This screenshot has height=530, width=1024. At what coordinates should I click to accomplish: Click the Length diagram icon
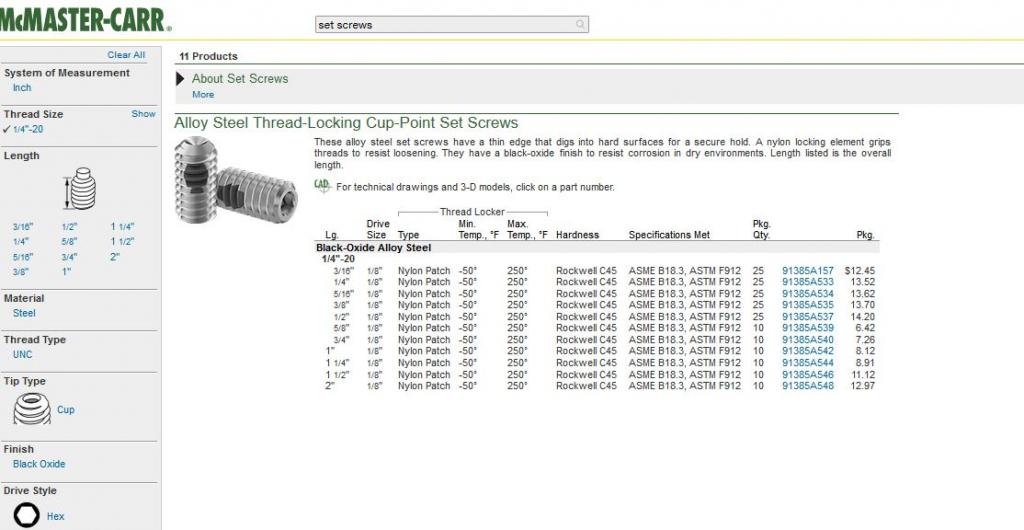80,188
